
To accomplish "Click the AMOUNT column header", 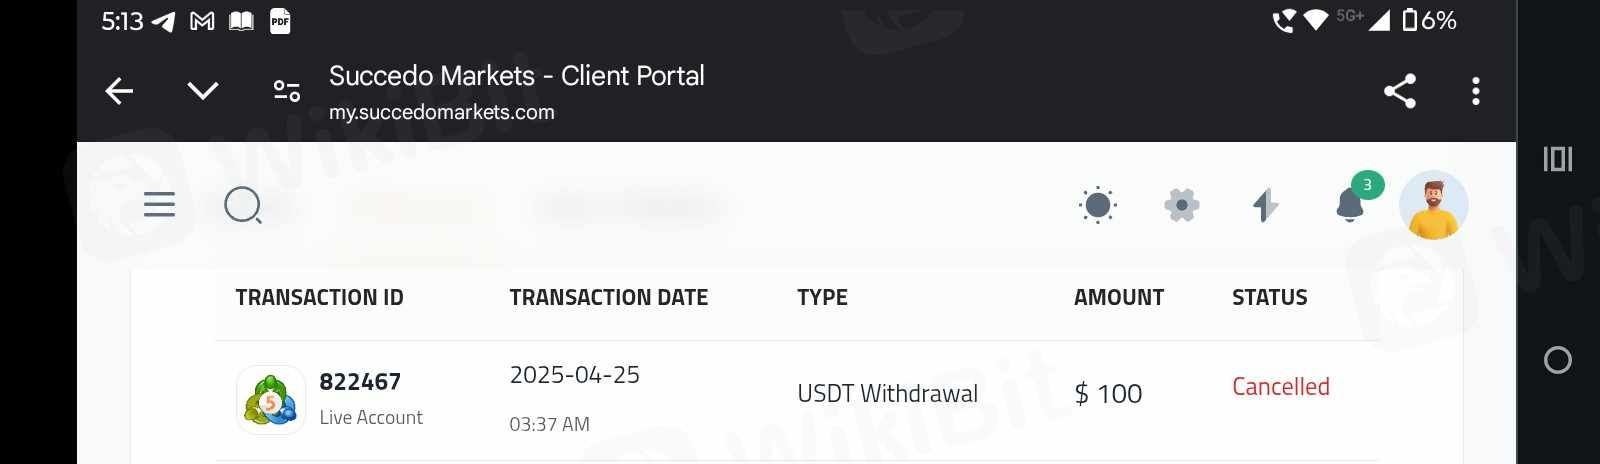I will [x=1118, y=297].
